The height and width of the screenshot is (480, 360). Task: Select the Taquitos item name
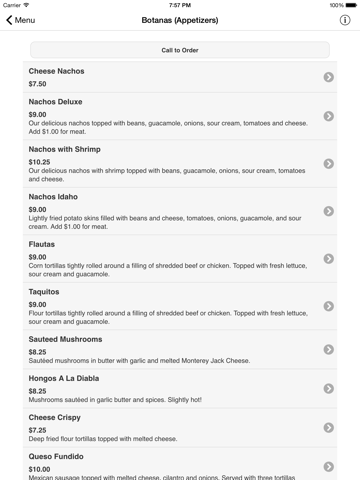[44, 292]
